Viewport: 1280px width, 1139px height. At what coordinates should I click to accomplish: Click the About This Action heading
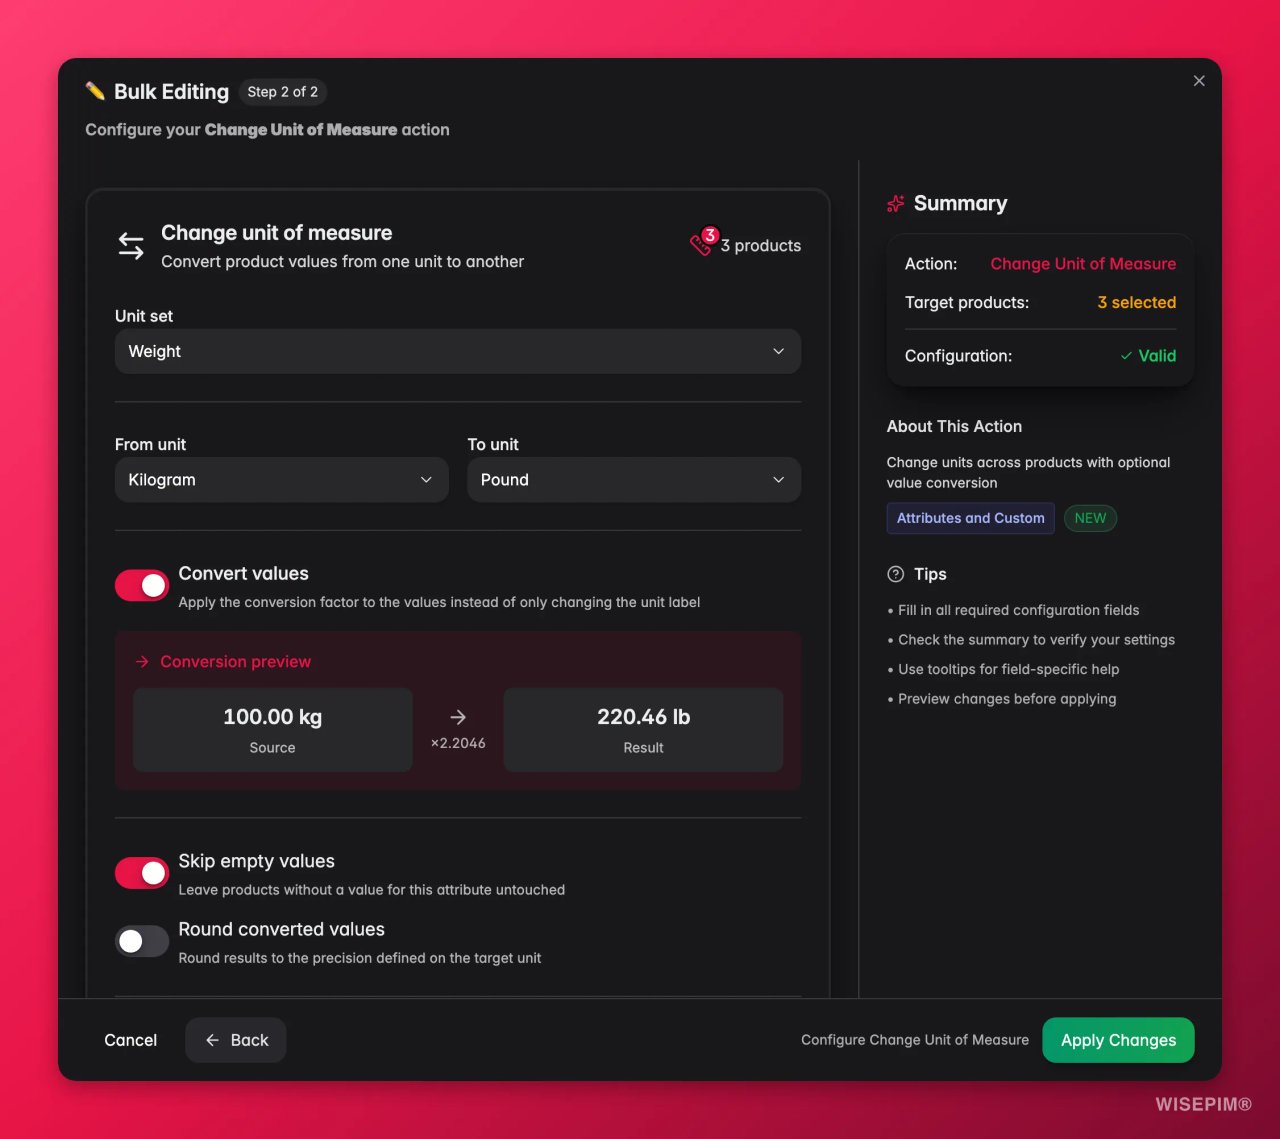(x=954, y=427)
